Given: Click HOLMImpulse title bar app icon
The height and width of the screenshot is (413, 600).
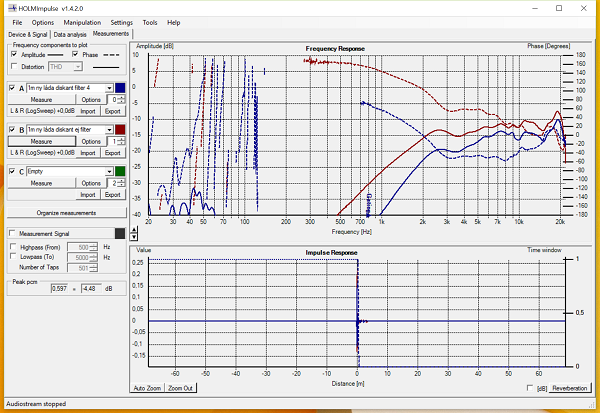Looking at the screenshot, I should pos(12,8).
